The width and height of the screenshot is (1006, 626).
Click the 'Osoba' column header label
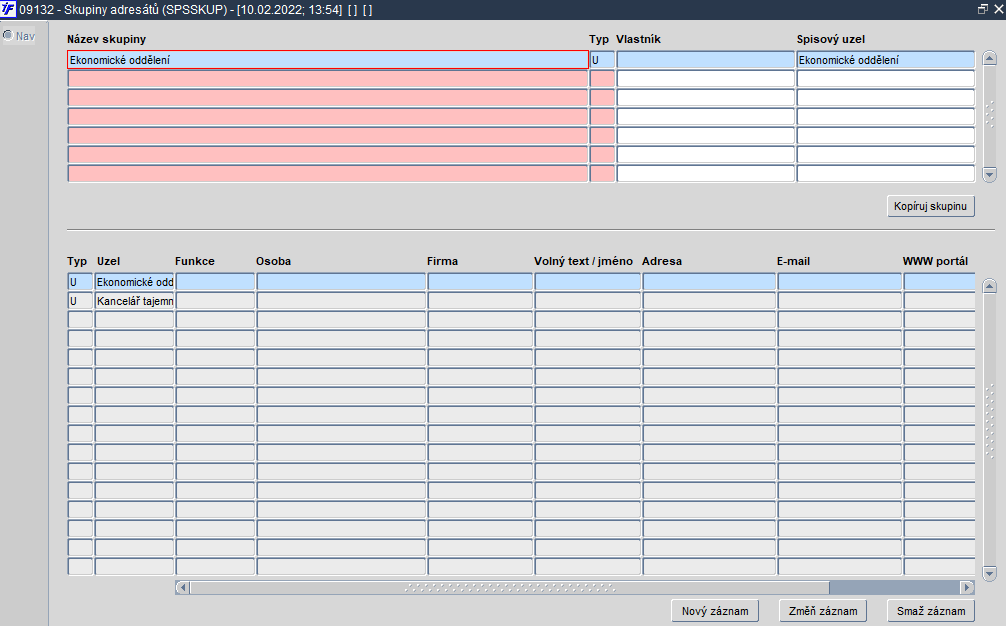pos(273,261)
